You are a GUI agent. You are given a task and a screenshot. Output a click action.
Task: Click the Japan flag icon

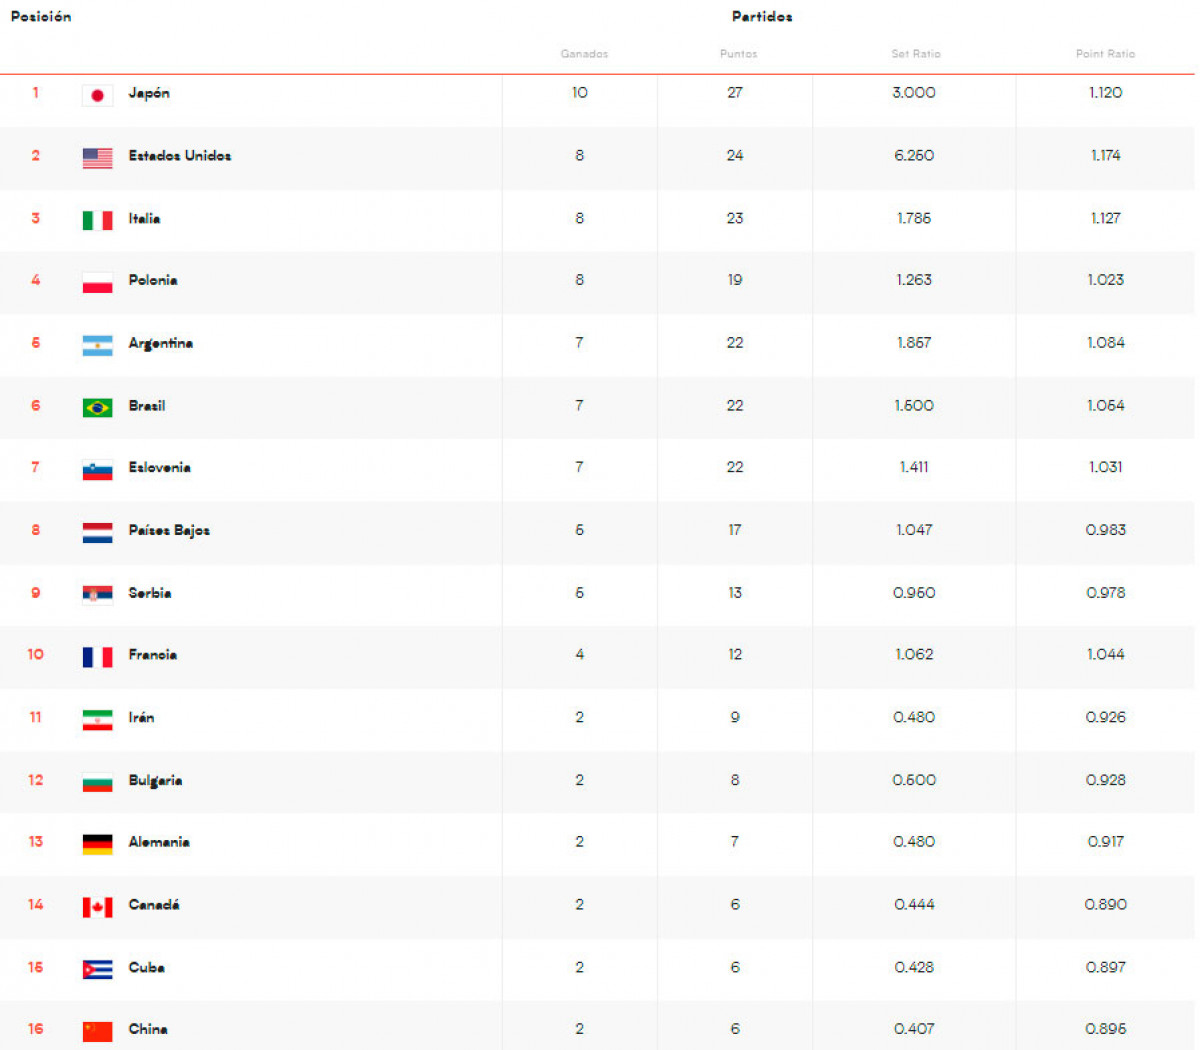[97, 95]
